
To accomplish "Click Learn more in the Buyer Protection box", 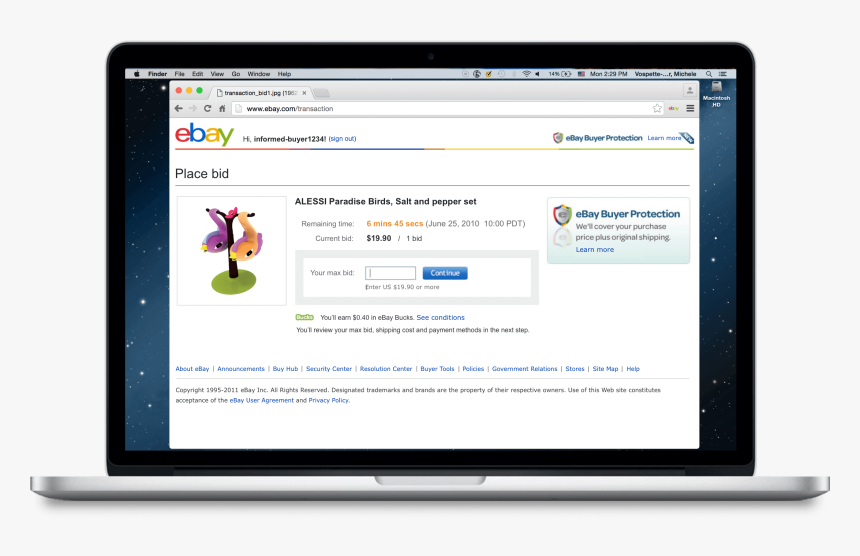I will (x=595, y=249).
